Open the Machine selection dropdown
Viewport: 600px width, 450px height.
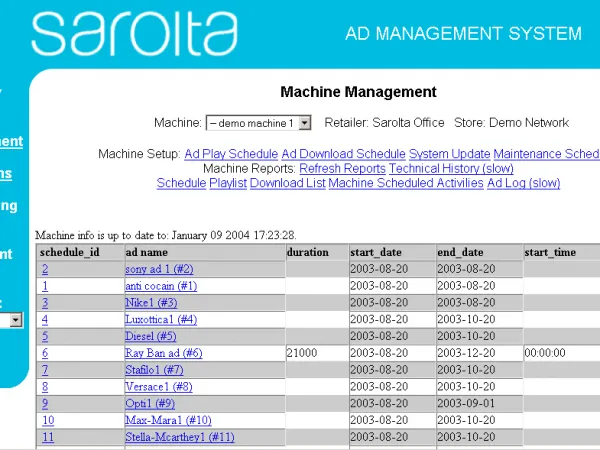[258, 123]
